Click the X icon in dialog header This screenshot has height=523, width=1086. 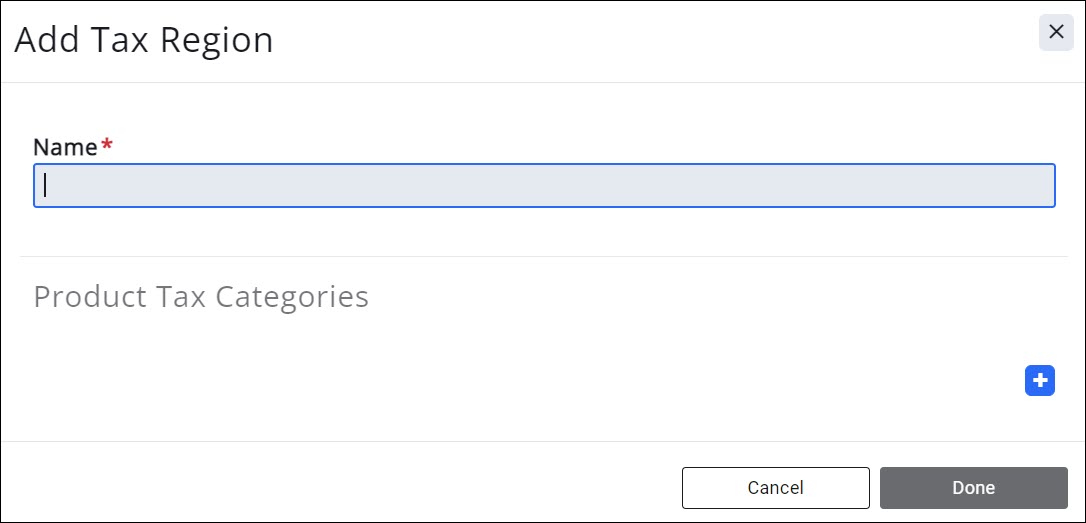pos(1056,33)
